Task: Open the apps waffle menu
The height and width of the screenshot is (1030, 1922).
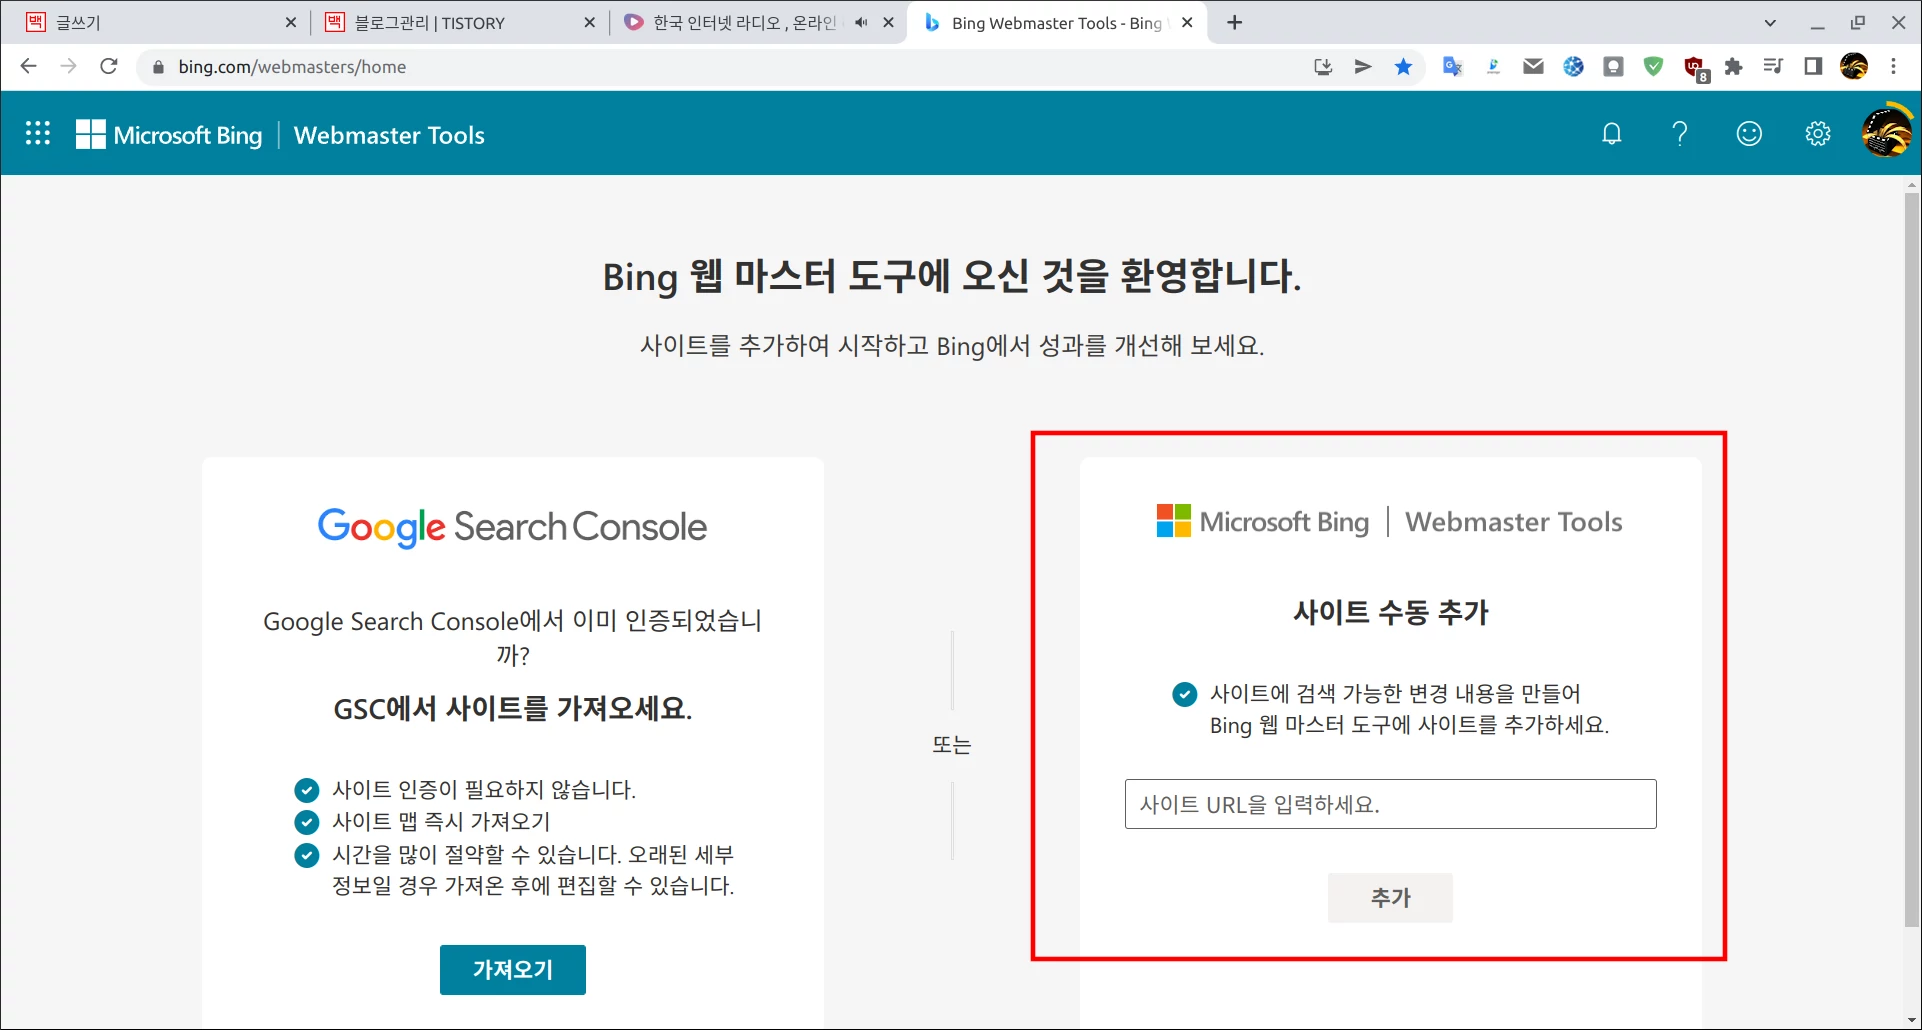Action: 37,133
